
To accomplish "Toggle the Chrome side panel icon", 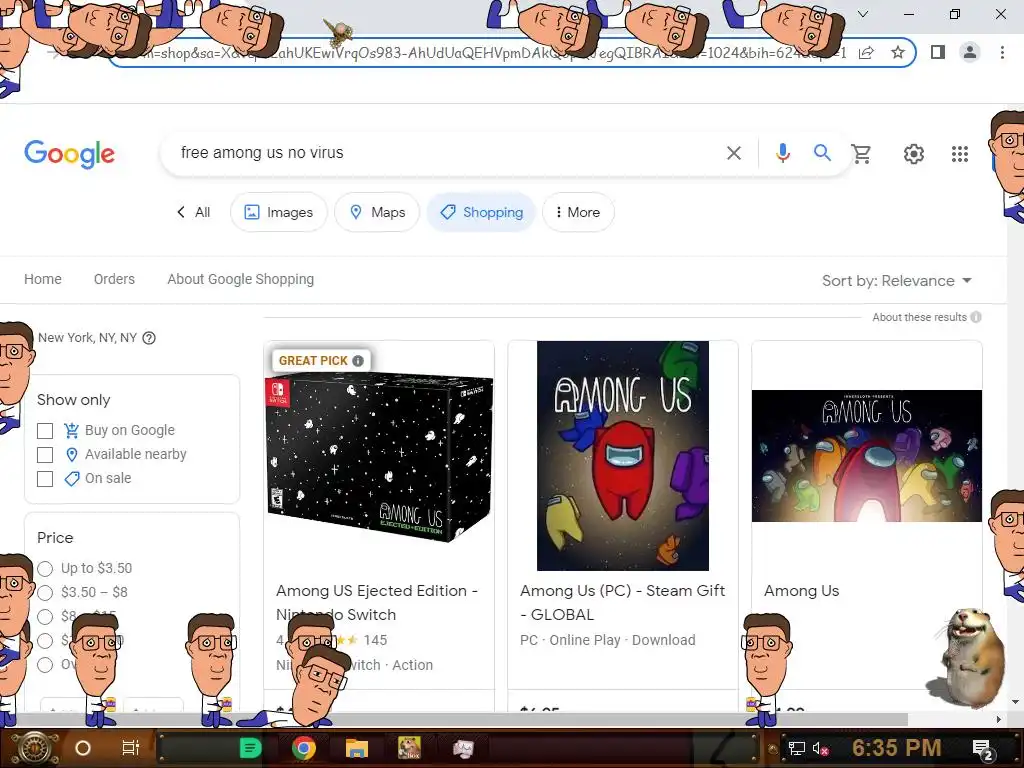I will coord(937,52).
